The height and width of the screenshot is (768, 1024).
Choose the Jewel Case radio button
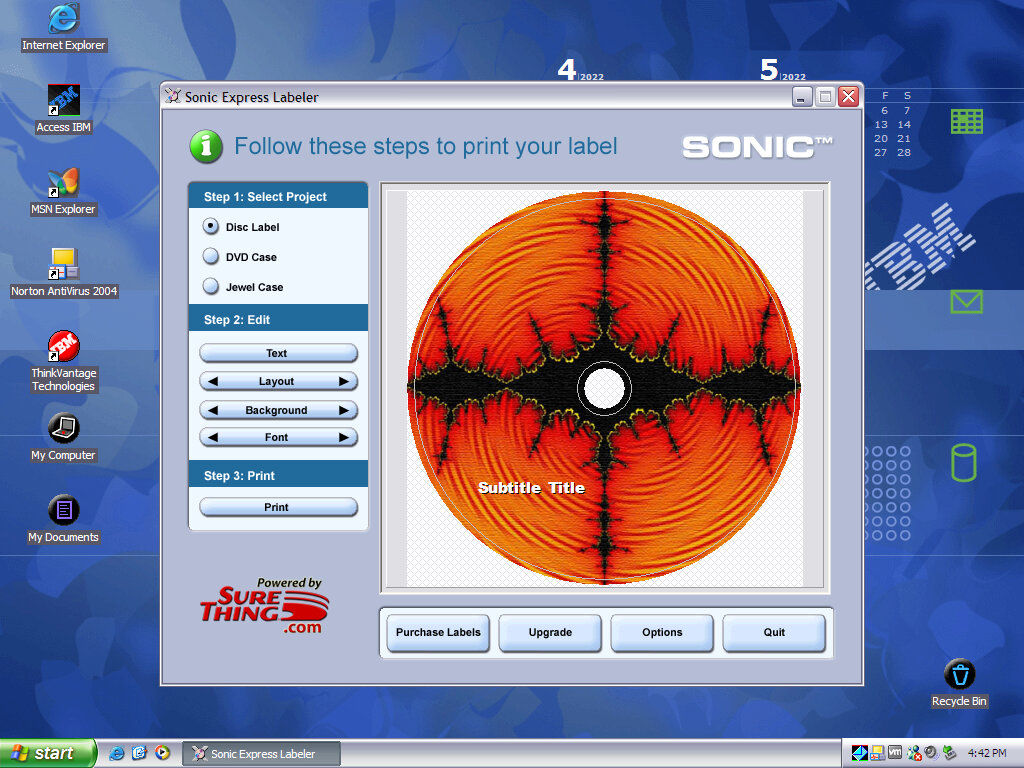point(211,287)
